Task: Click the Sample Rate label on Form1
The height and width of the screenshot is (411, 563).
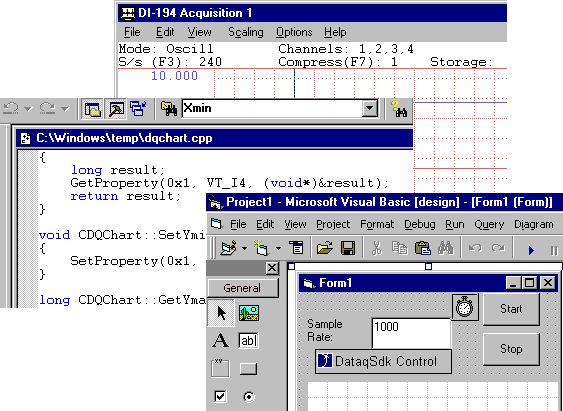Action: (325, 330)
